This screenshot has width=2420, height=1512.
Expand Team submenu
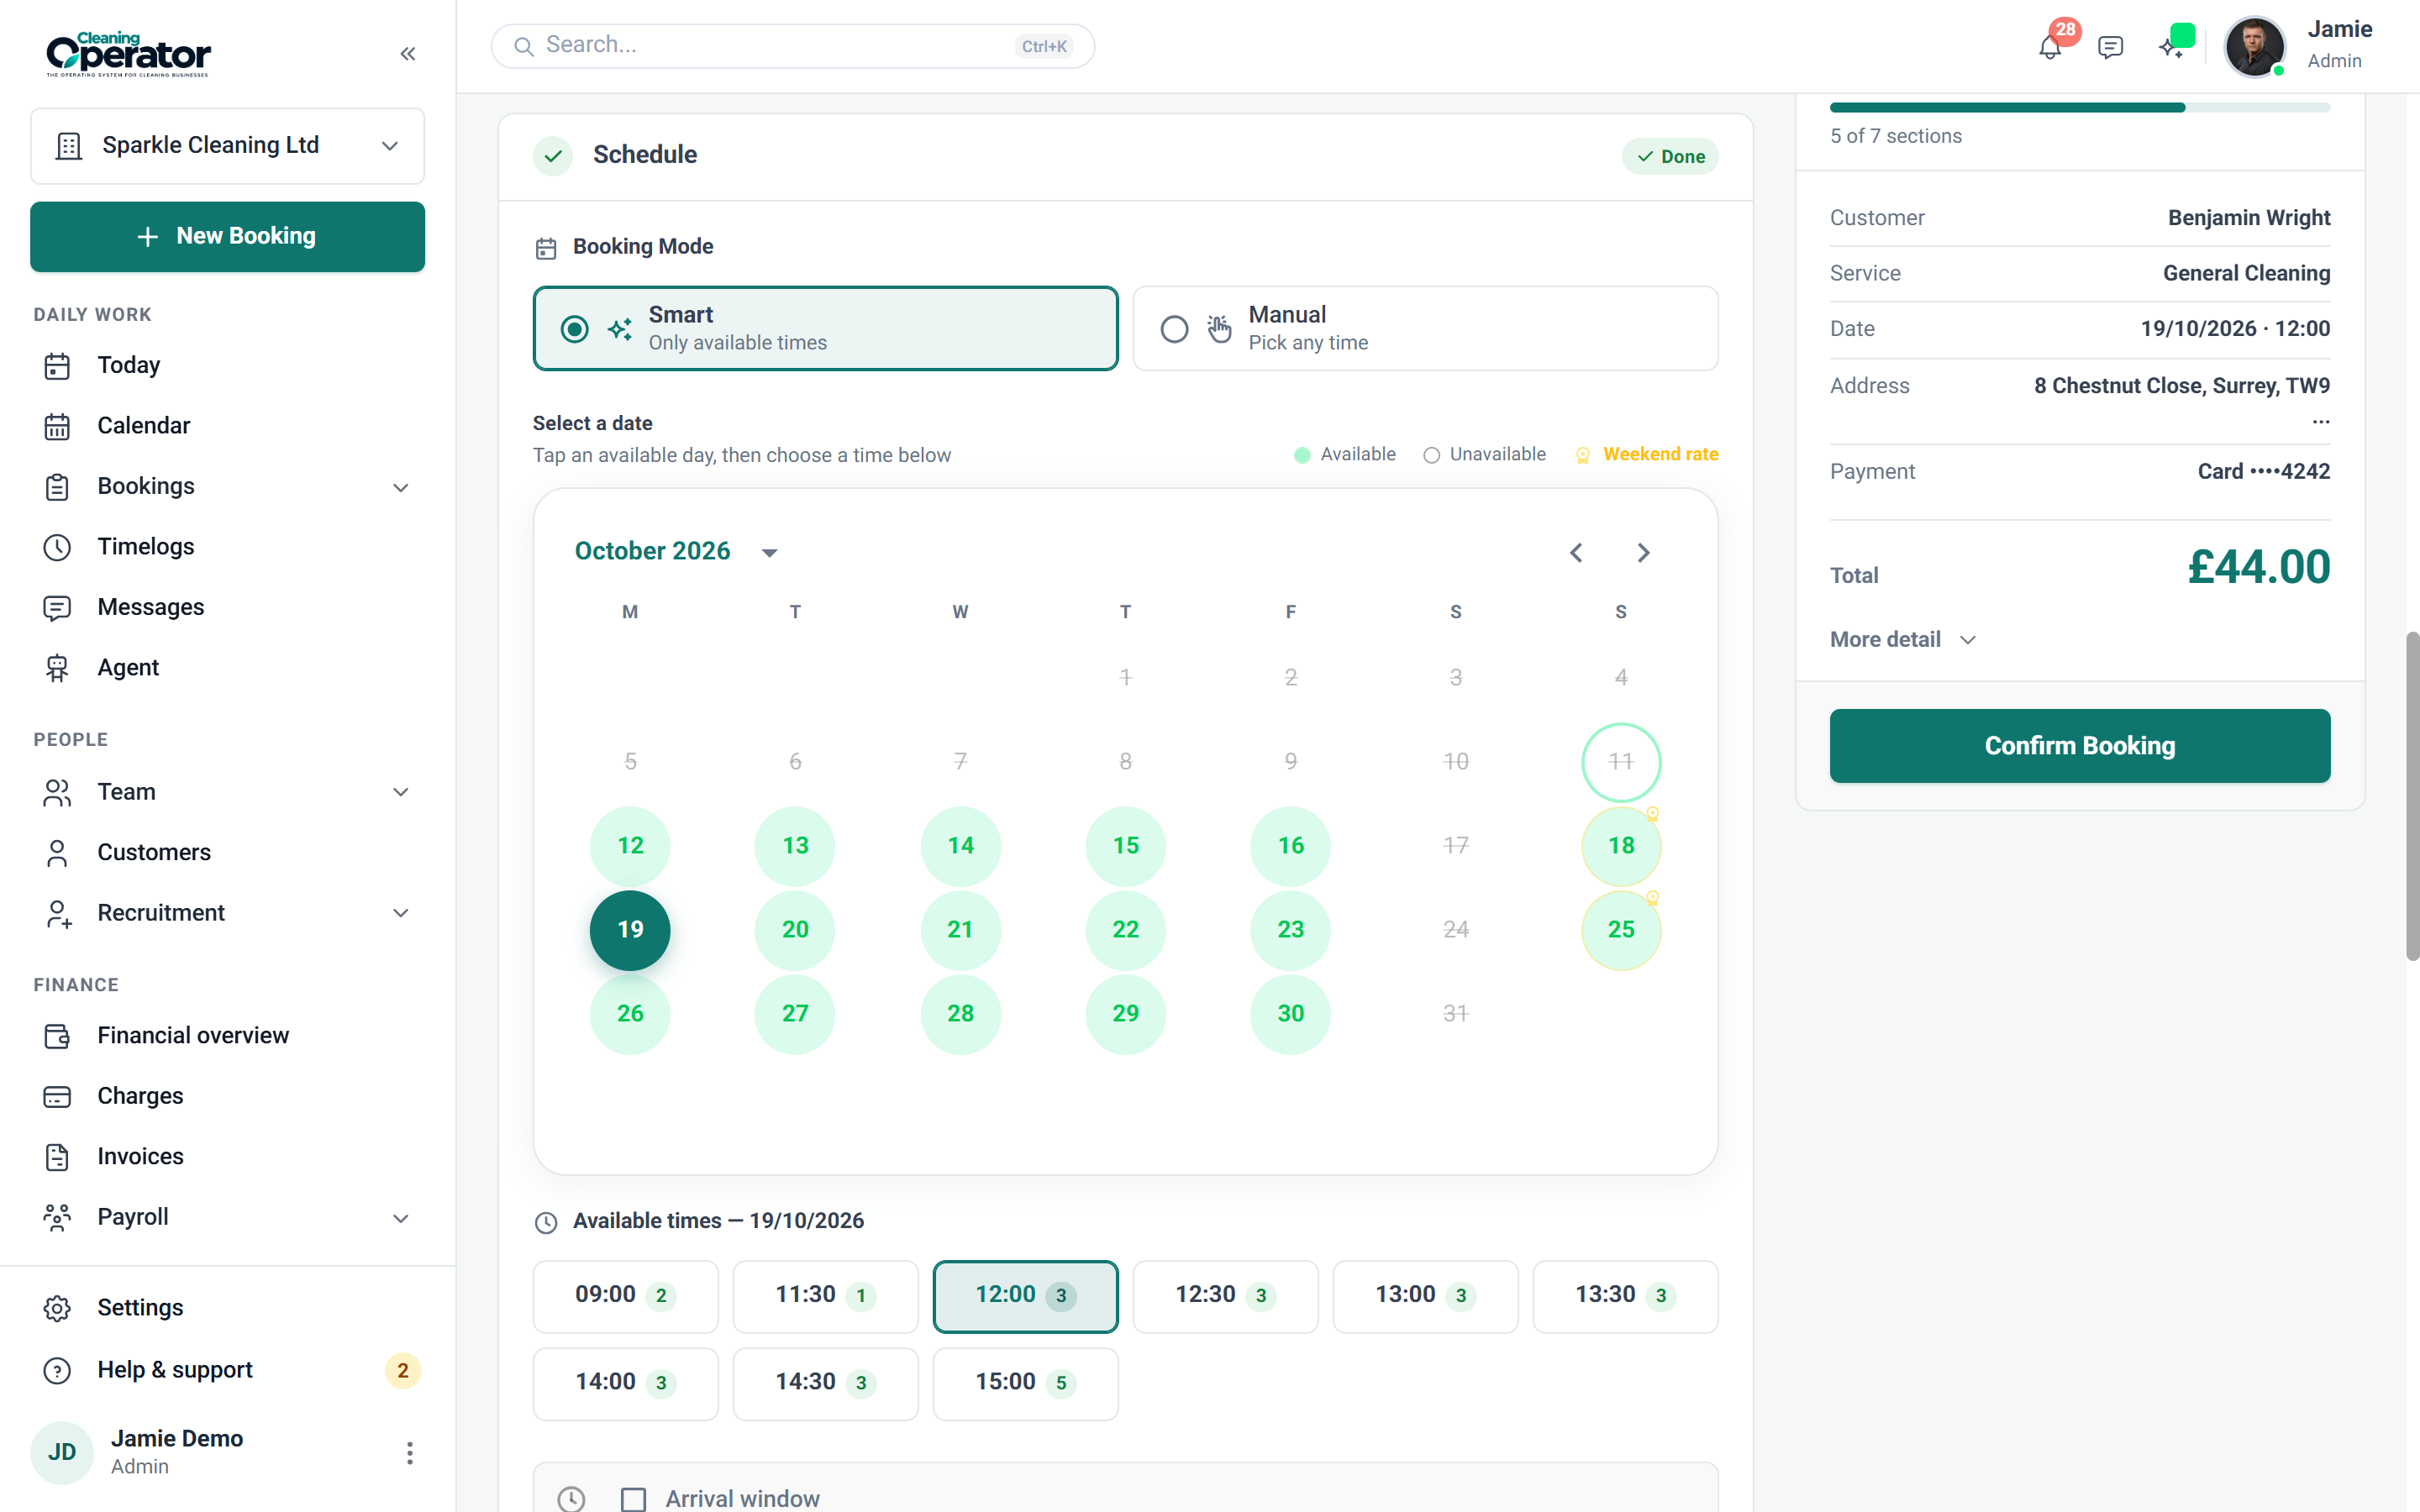click(401, 793)
